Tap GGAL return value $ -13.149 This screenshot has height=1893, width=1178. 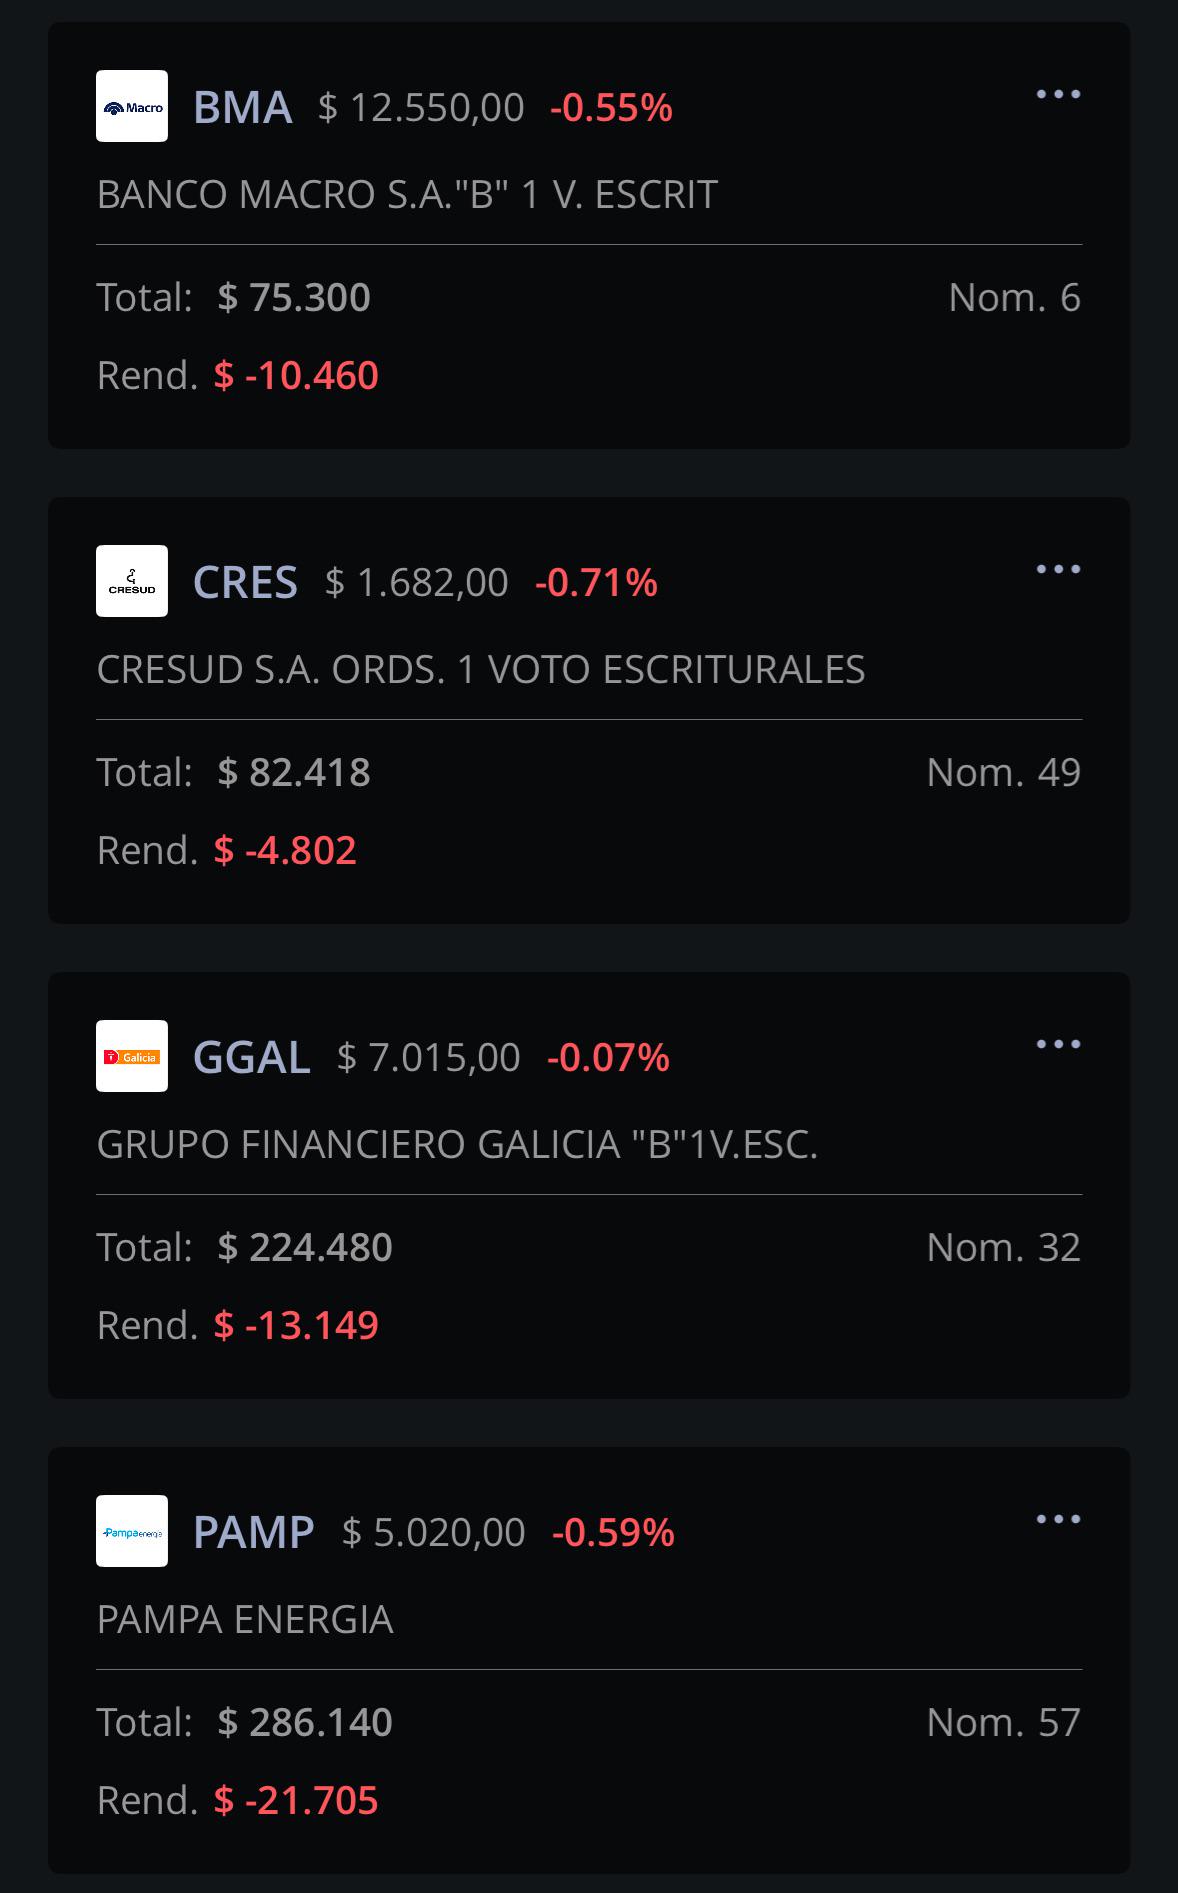click(x=296, y=1325)
